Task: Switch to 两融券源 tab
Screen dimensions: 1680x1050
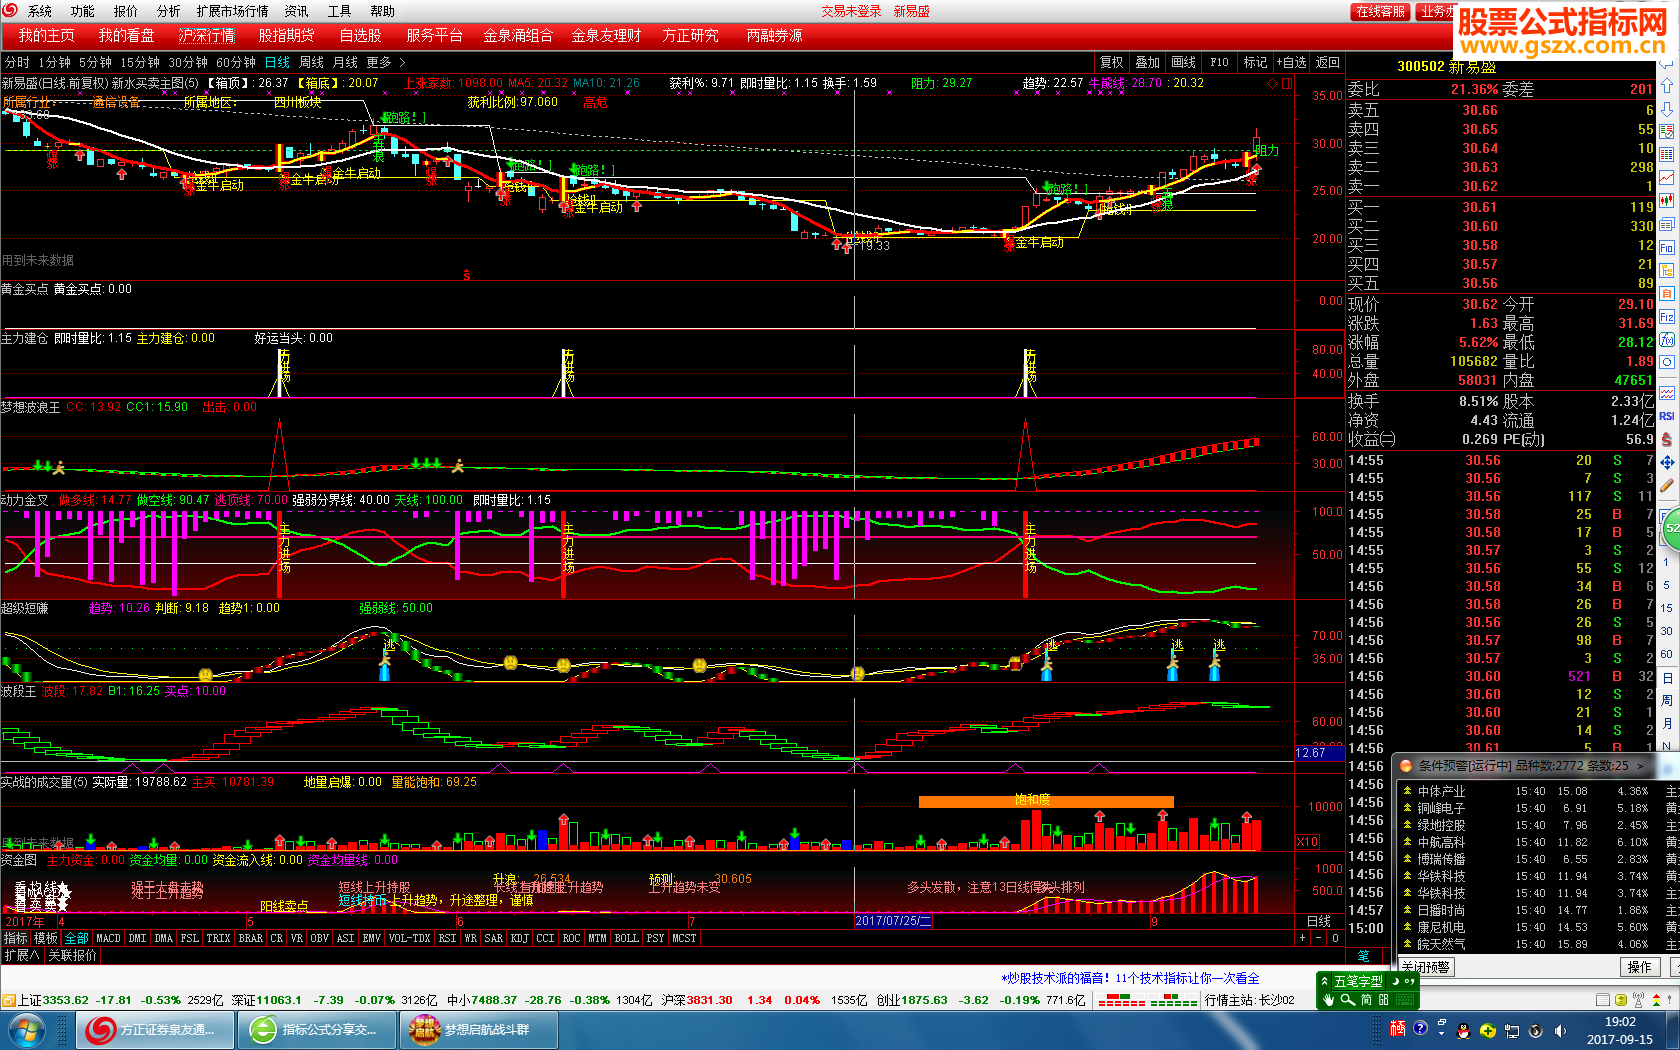Action: 774,35
